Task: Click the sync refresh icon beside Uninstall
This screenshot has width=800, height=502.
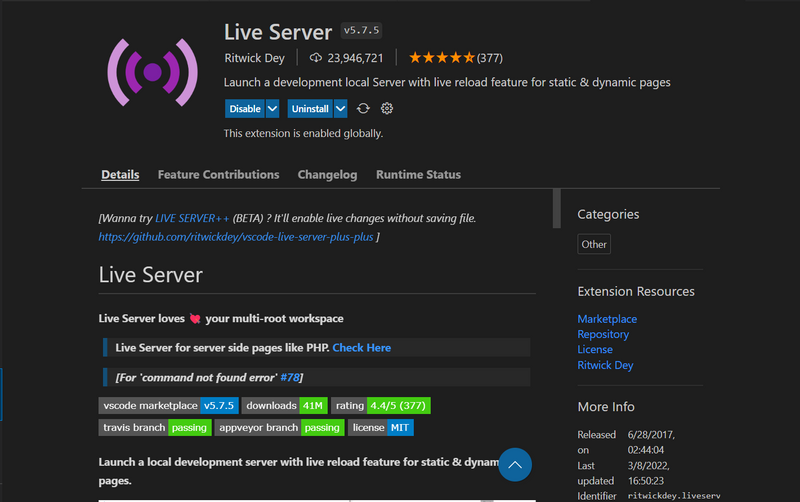Action: pos(363,109)
